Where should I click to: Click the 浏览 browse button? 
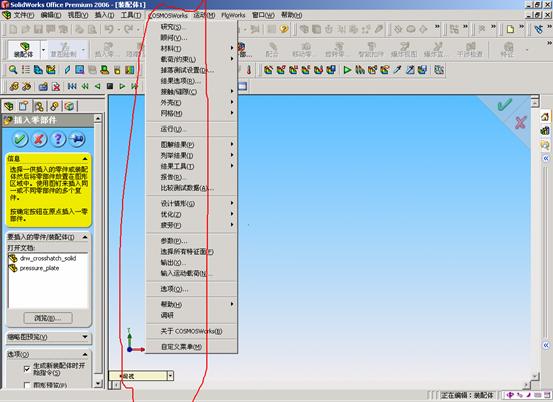(x=48, y=318)
